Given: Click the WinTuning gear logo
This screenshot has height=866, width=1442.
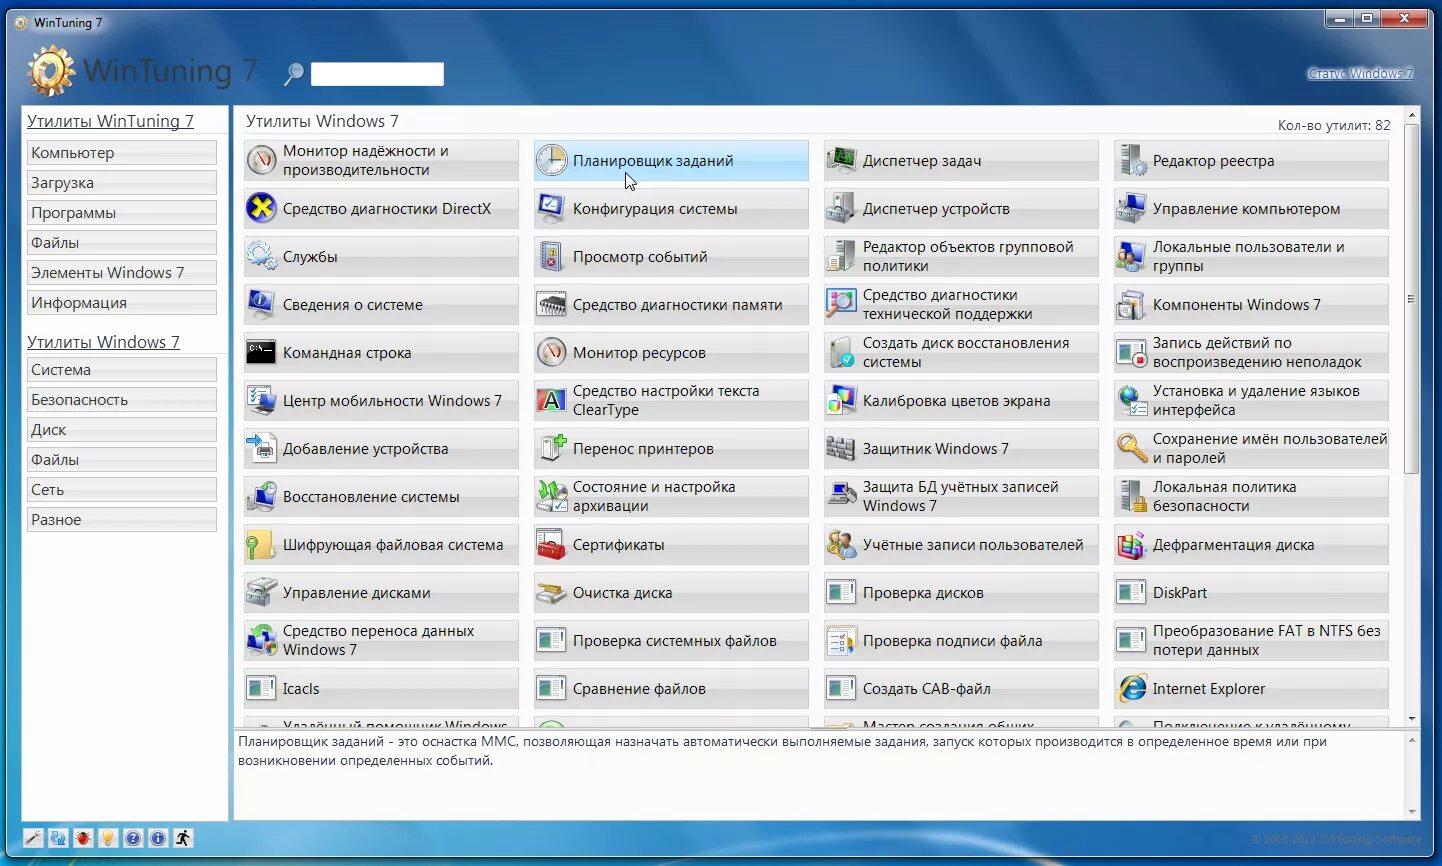Looking at the screenshot, I should tap(50, 71).
